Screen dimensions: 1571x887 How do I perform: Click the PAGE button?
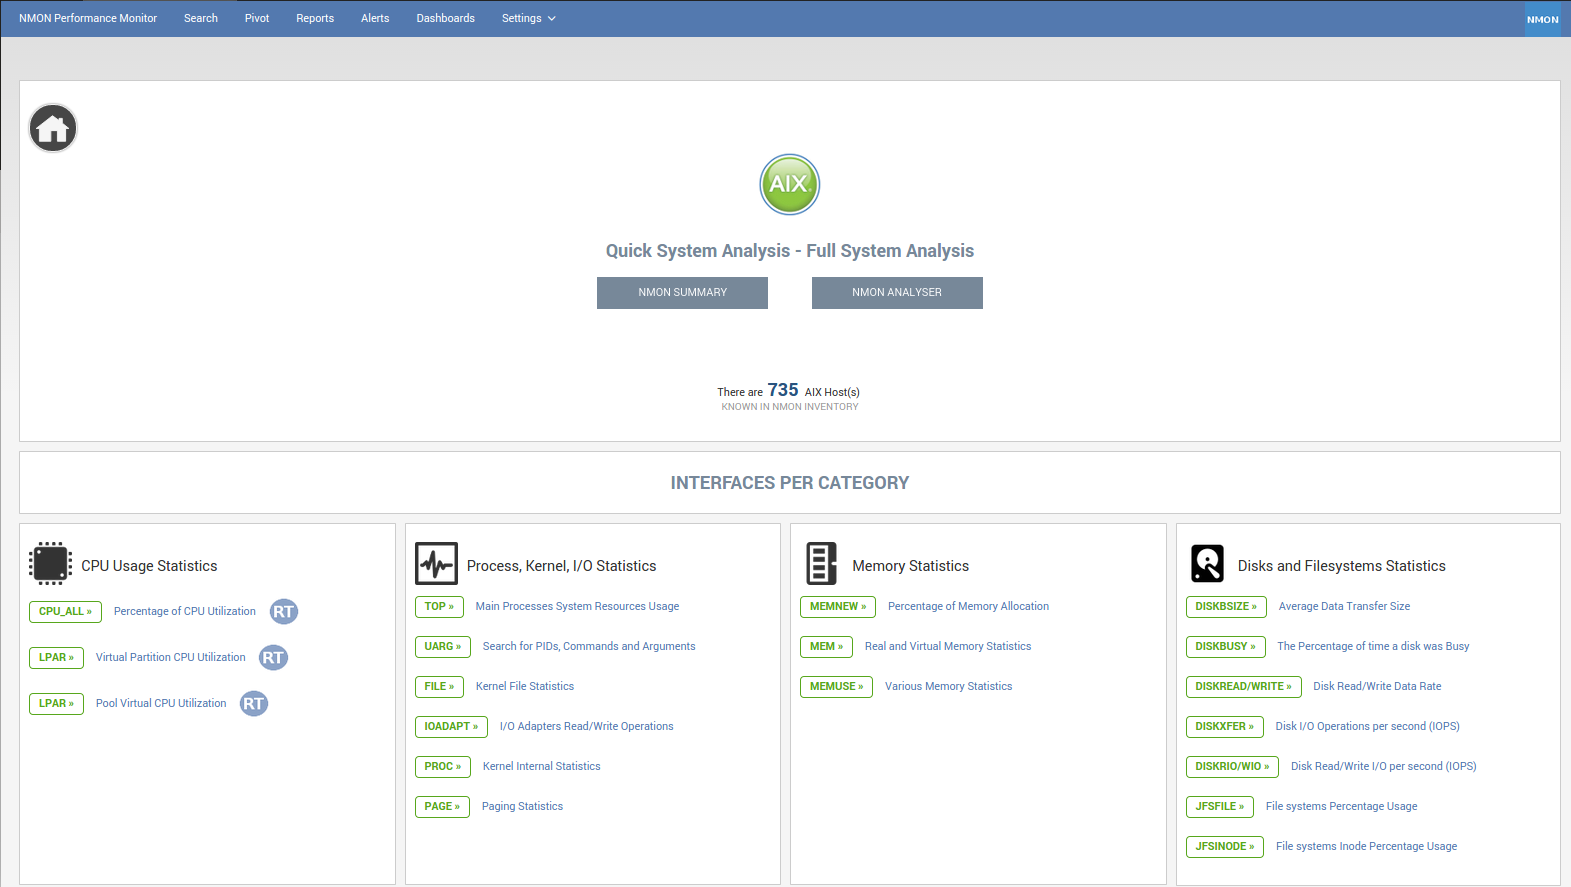click(442, 807)
